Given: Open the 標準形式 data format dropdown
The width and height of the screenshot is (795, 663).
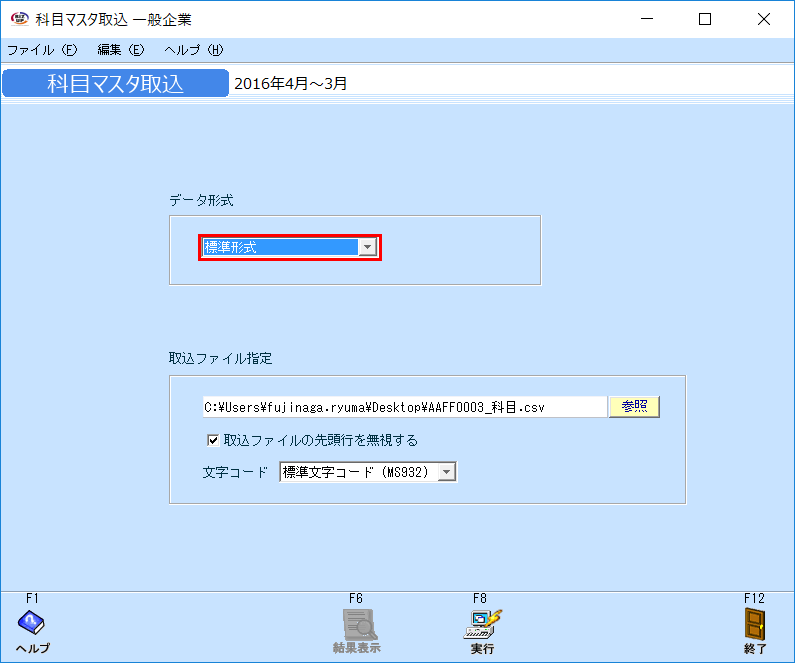Looking at the screenshot, I should [x=367, y=247].
